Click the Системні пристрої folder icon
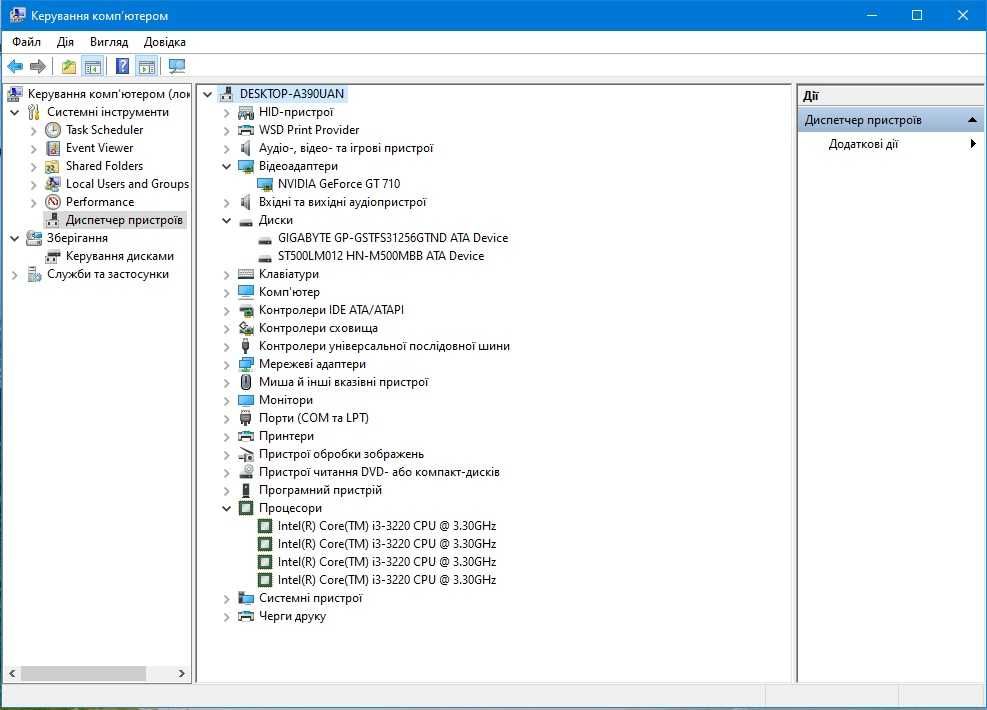The width and height of the screenshot is (987, 710). pos(246,598)
